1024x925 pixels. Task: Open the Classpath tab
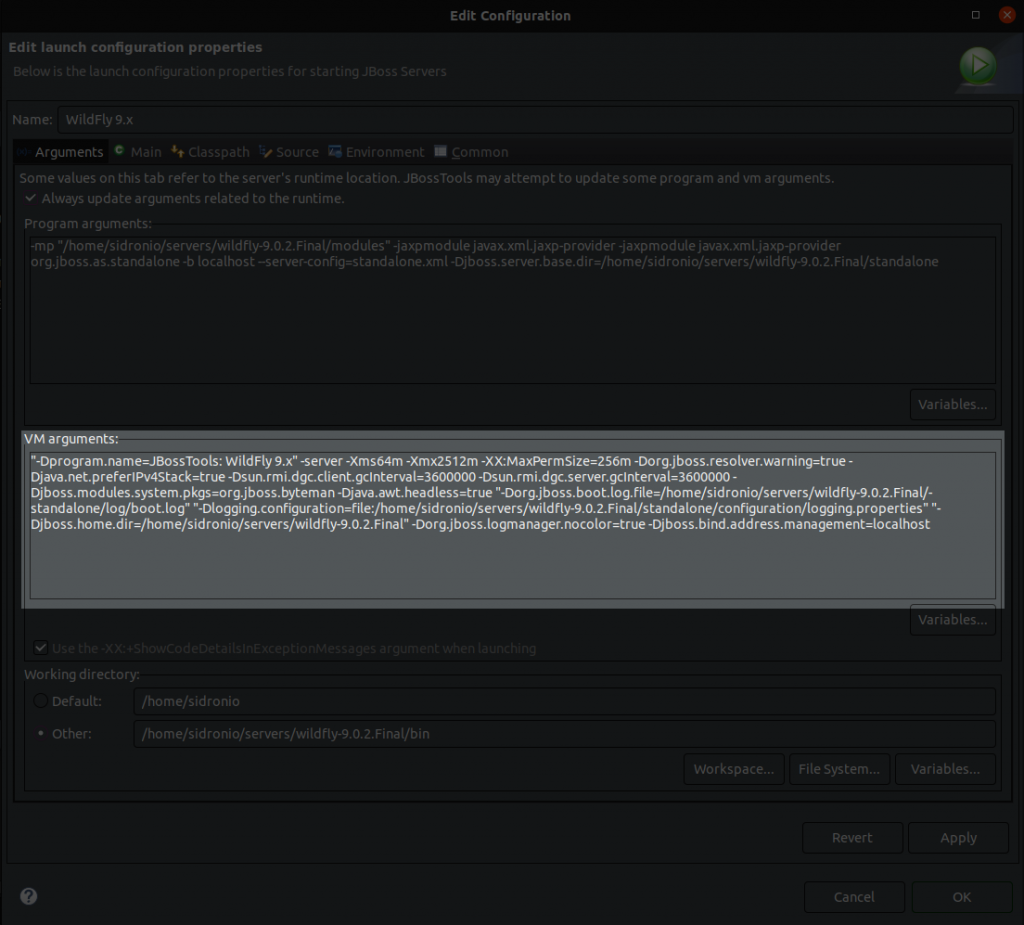tap(210, 152)
